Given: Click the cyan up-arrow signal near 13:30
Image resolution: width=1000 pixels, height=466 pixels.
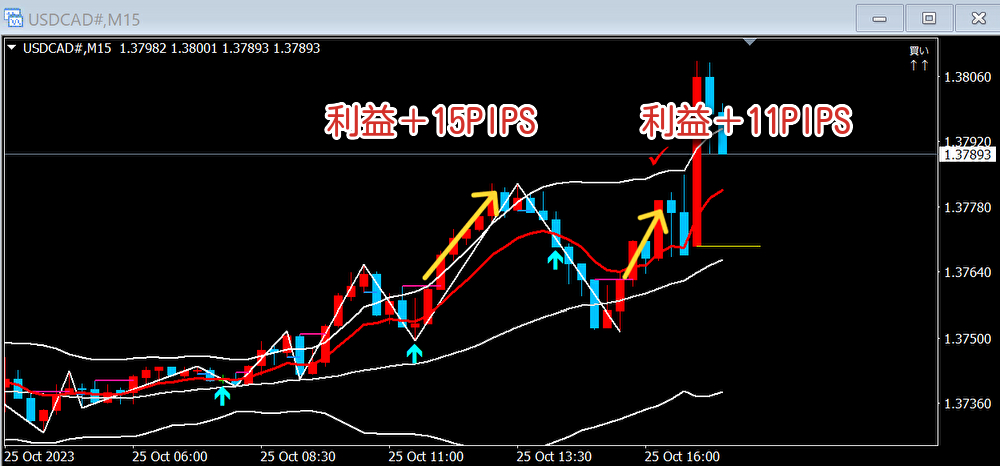Looking at the screenshot, I should [x=555, y=259].
